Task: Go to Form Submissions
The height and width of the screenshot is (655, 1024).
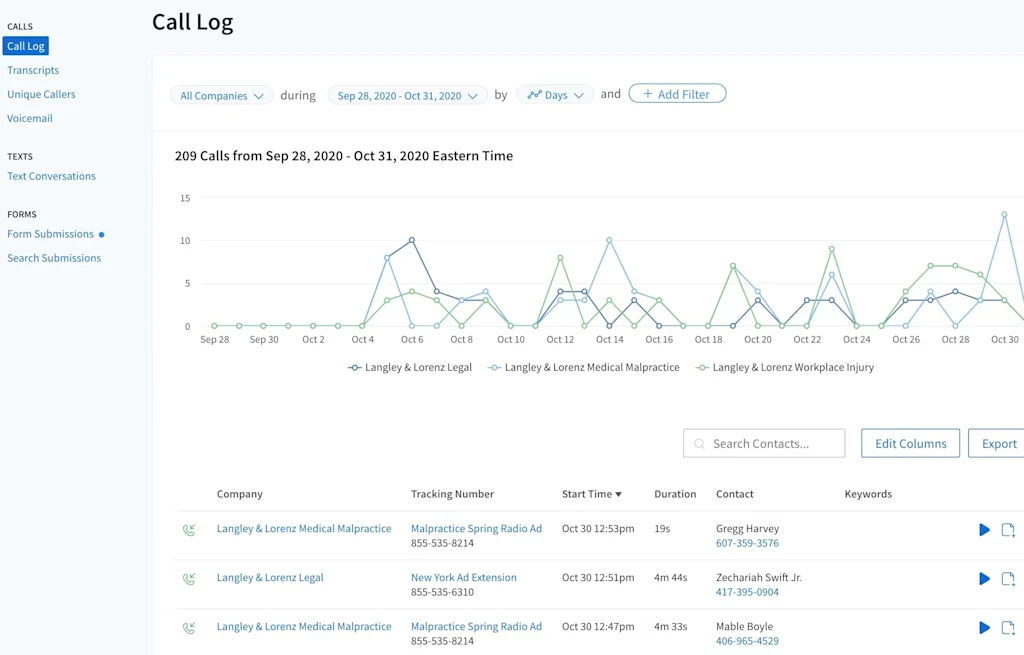Action: pyautogui.click(x=50, y=234)
